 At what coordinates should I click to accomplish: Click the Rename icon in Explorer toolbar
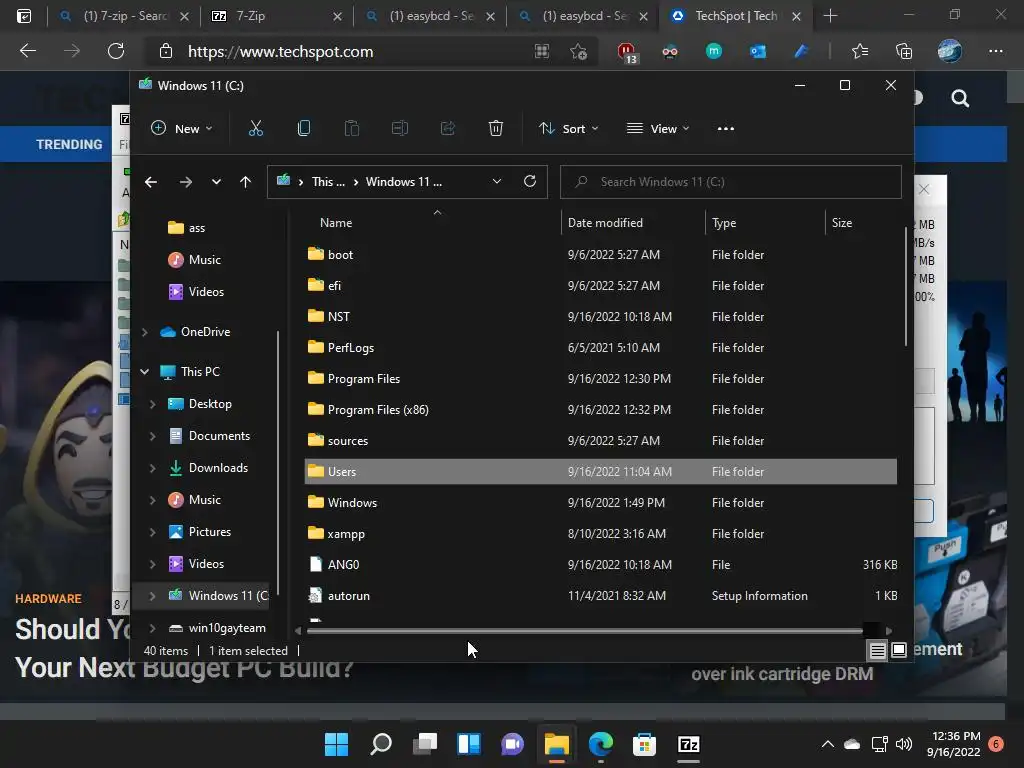coord(400,129)
